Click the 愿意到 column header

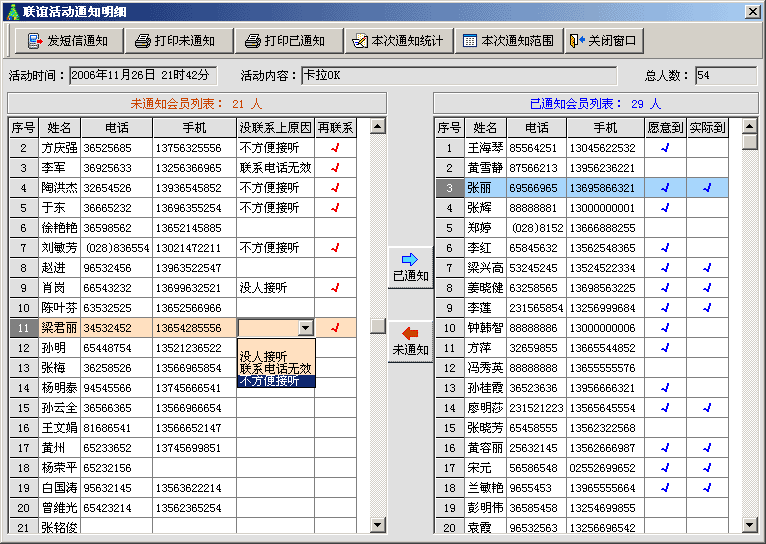tap(665, 128)
